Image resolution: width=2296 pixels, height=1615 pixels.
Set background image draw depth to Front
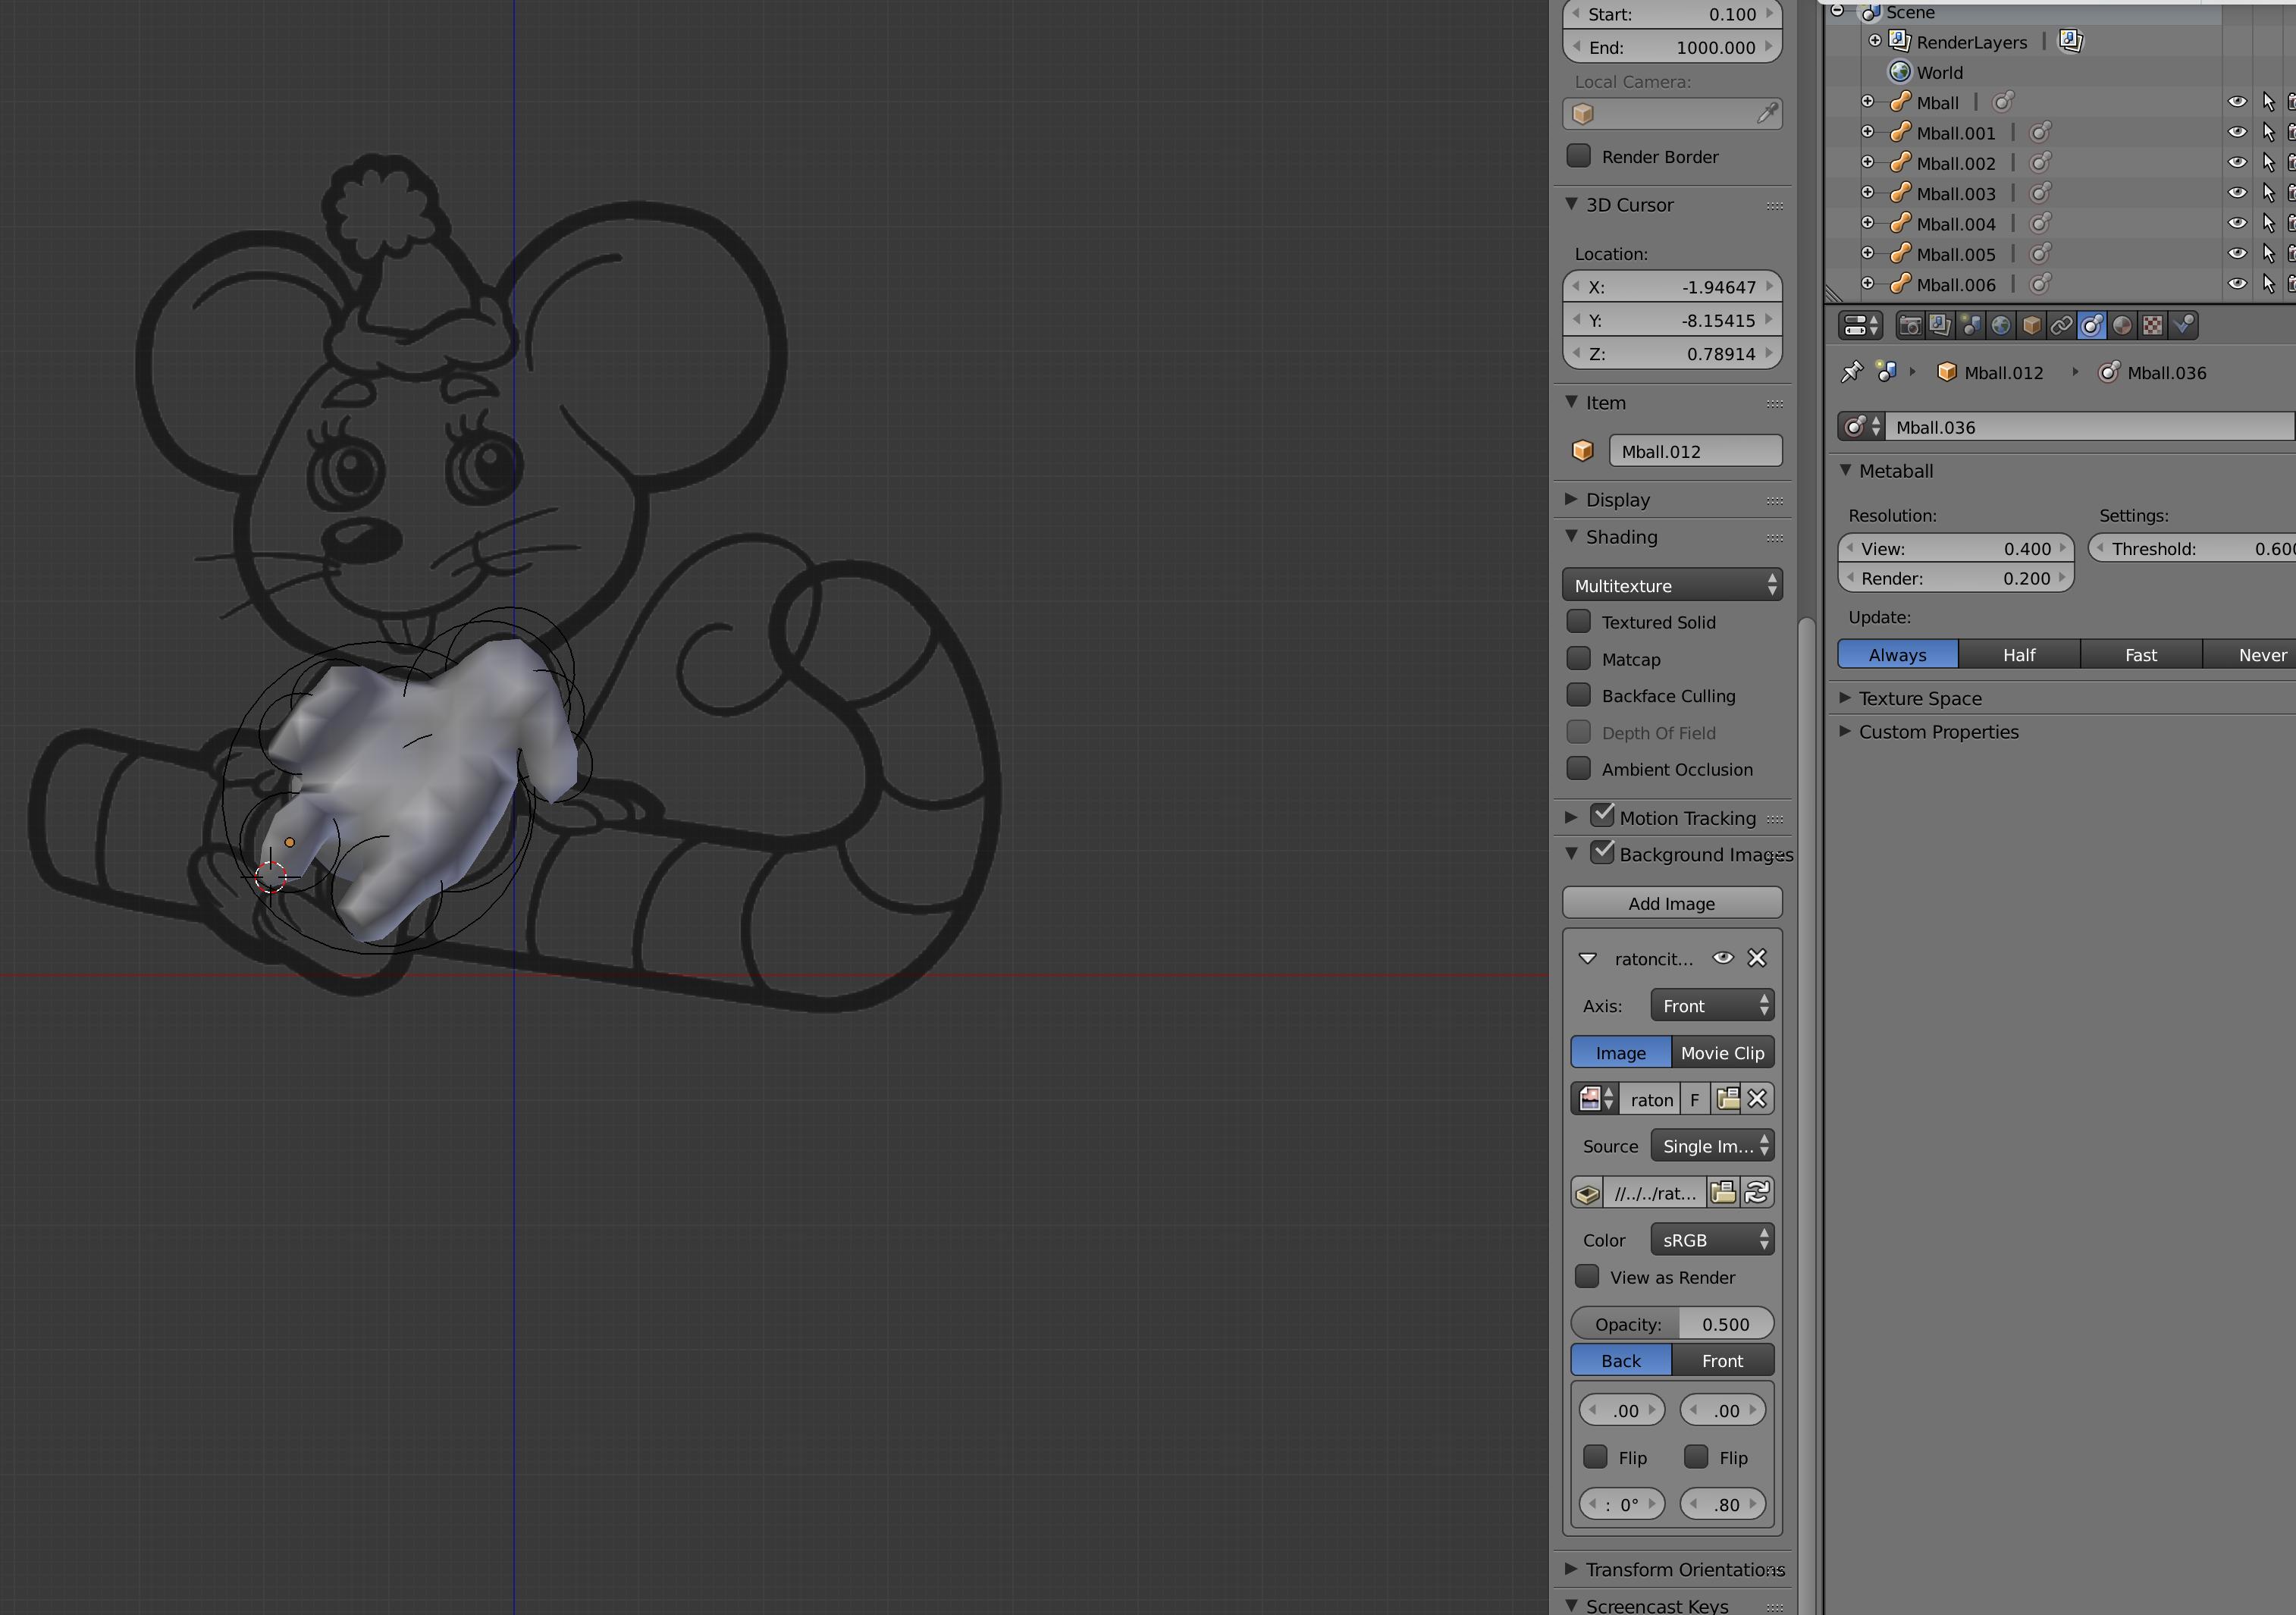[1722, 1360]
